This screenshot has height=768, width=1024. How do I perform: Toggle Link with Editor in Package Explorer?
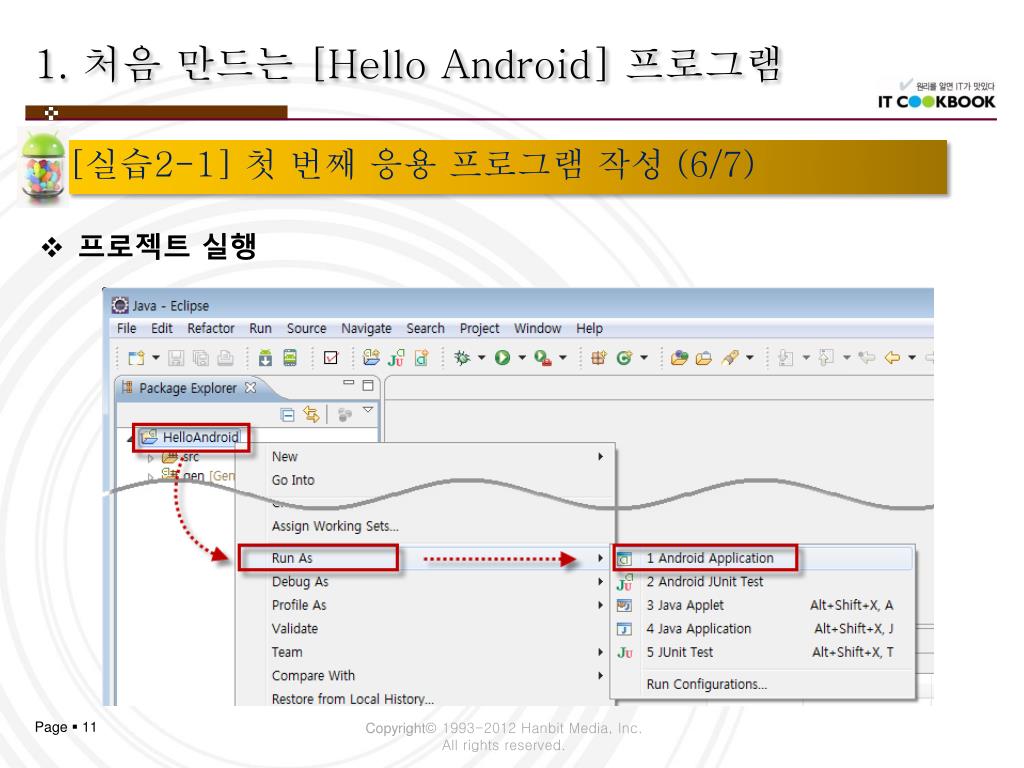pyautogui.click(x=312, y=414)
